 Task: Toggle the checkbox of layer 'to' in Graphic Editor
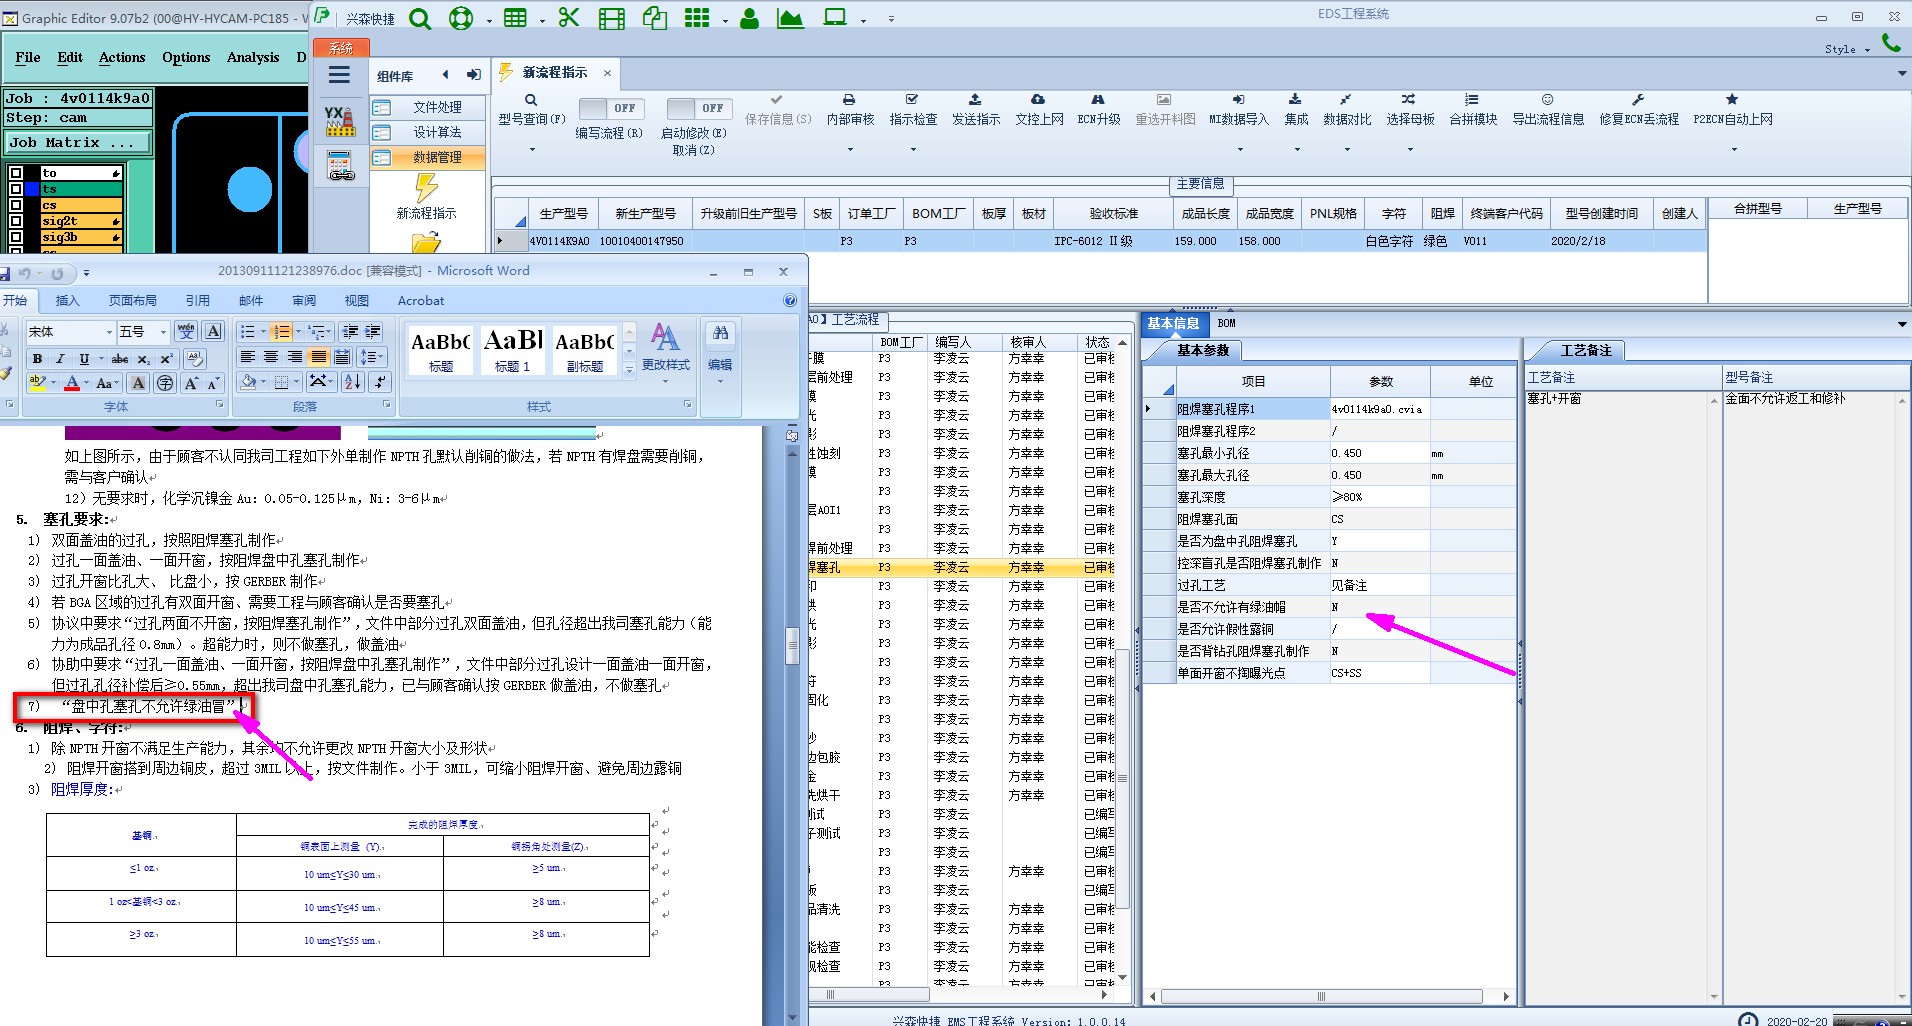coord(16,173)
